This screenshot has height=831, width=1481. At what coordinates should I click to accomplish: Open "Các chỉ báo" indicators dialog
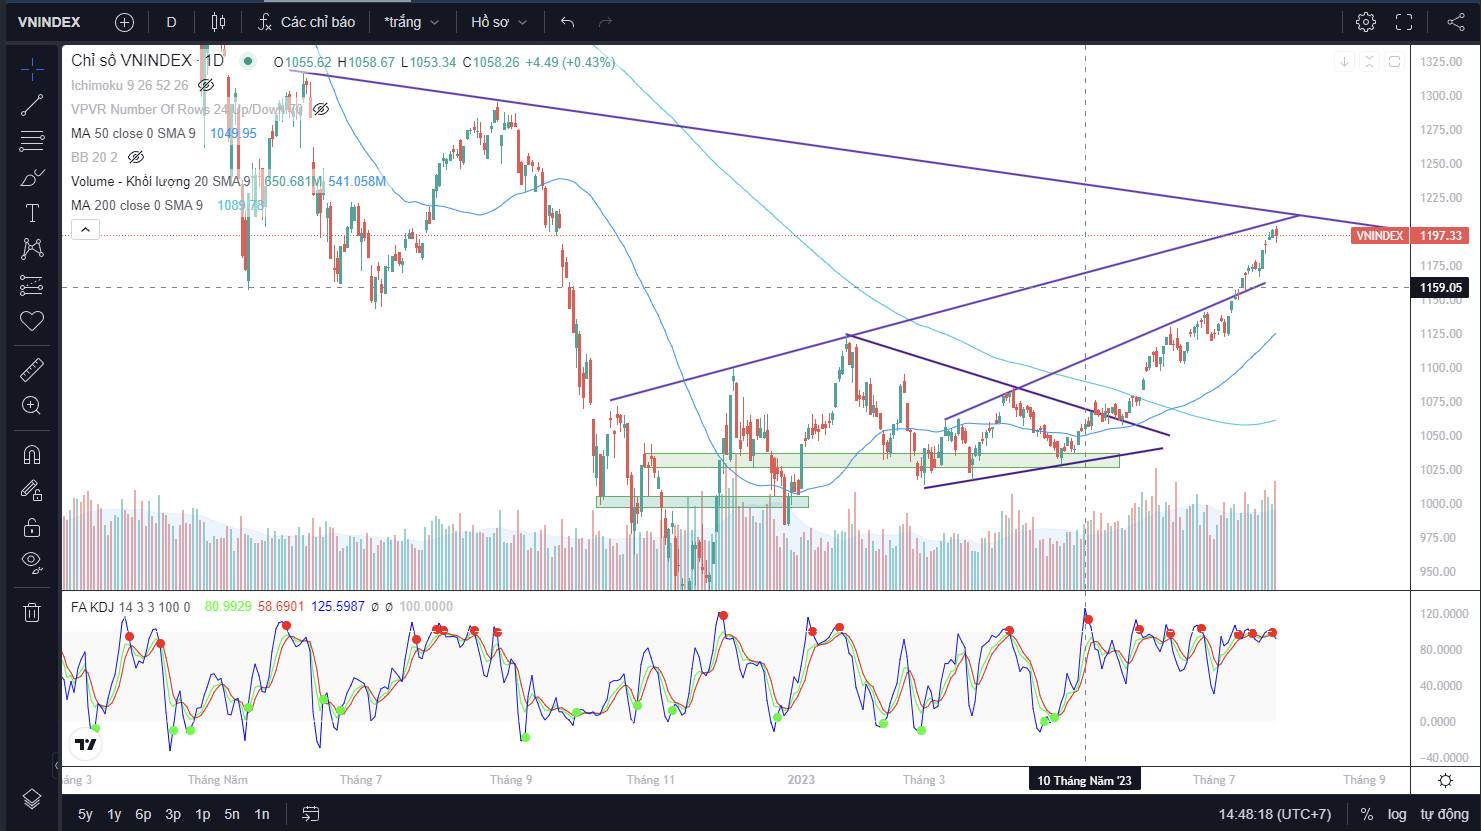(x=307, y=22)
